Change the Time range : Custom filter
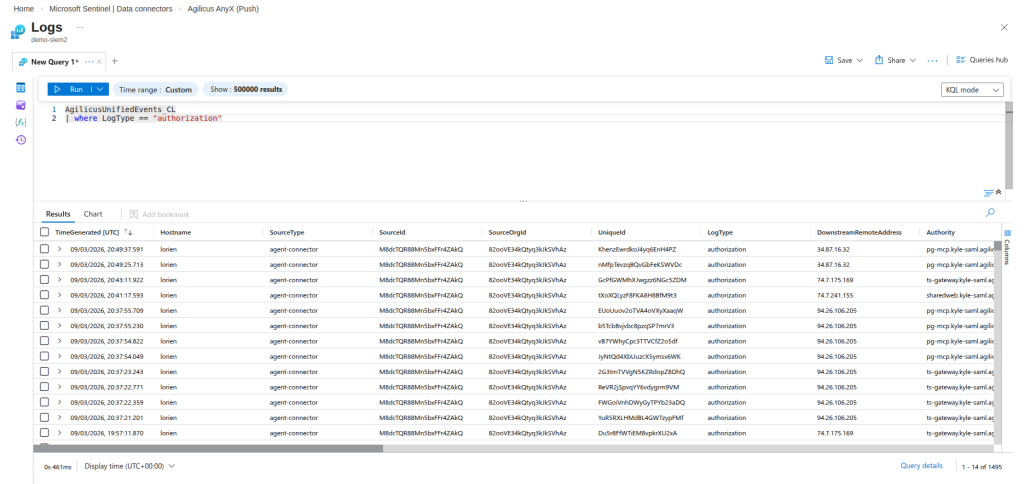 (155, 89)
